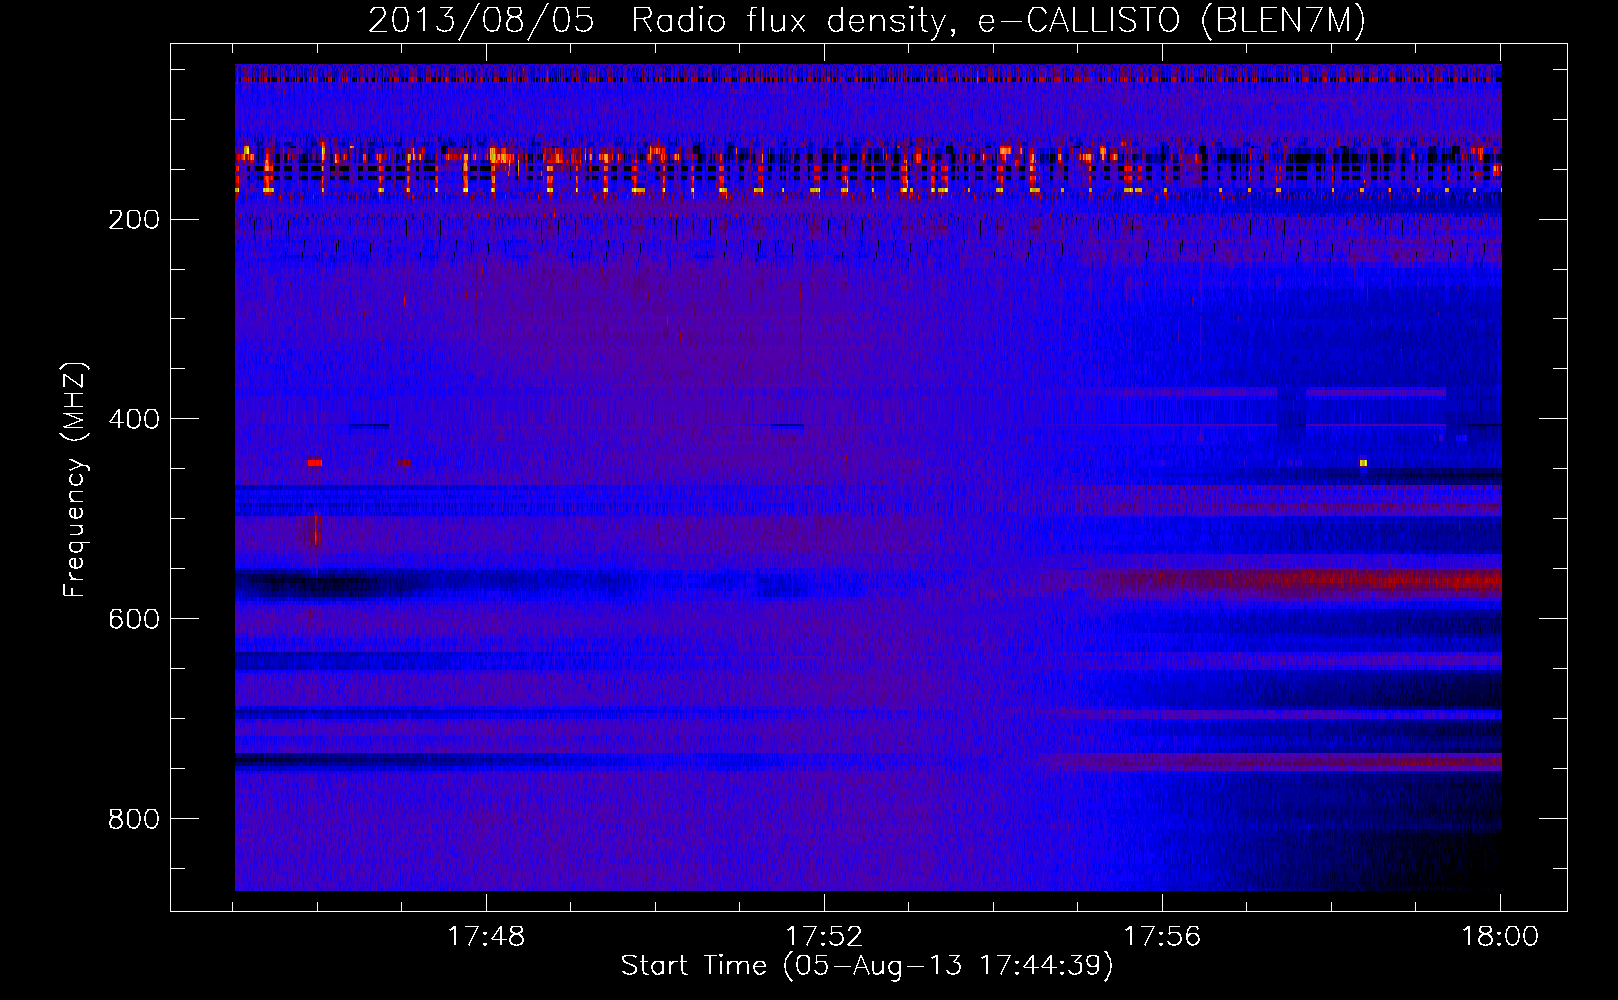Click the "Frequency (MHZ)" axis label
The image size is (1618, 1000).
pos(75,480)
